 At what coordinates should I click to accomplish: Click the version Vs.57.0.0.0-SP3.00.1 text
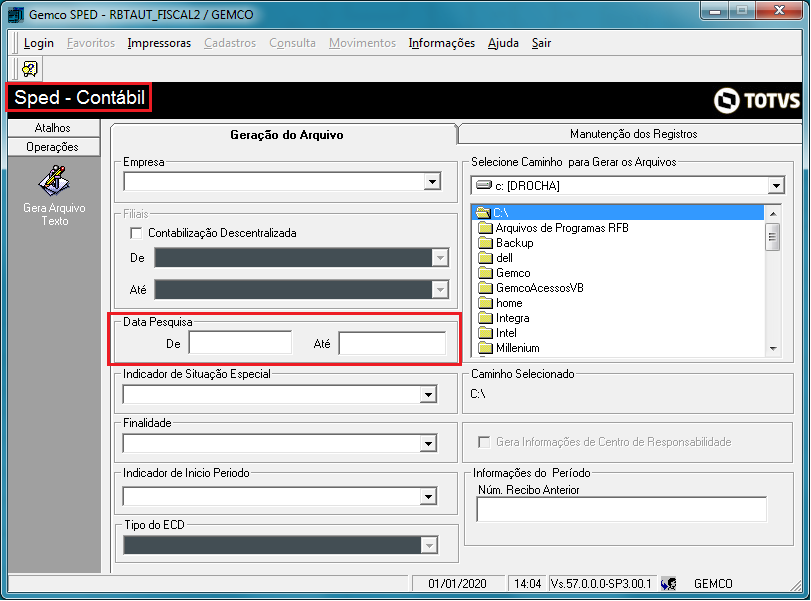(x=602, y=584)
